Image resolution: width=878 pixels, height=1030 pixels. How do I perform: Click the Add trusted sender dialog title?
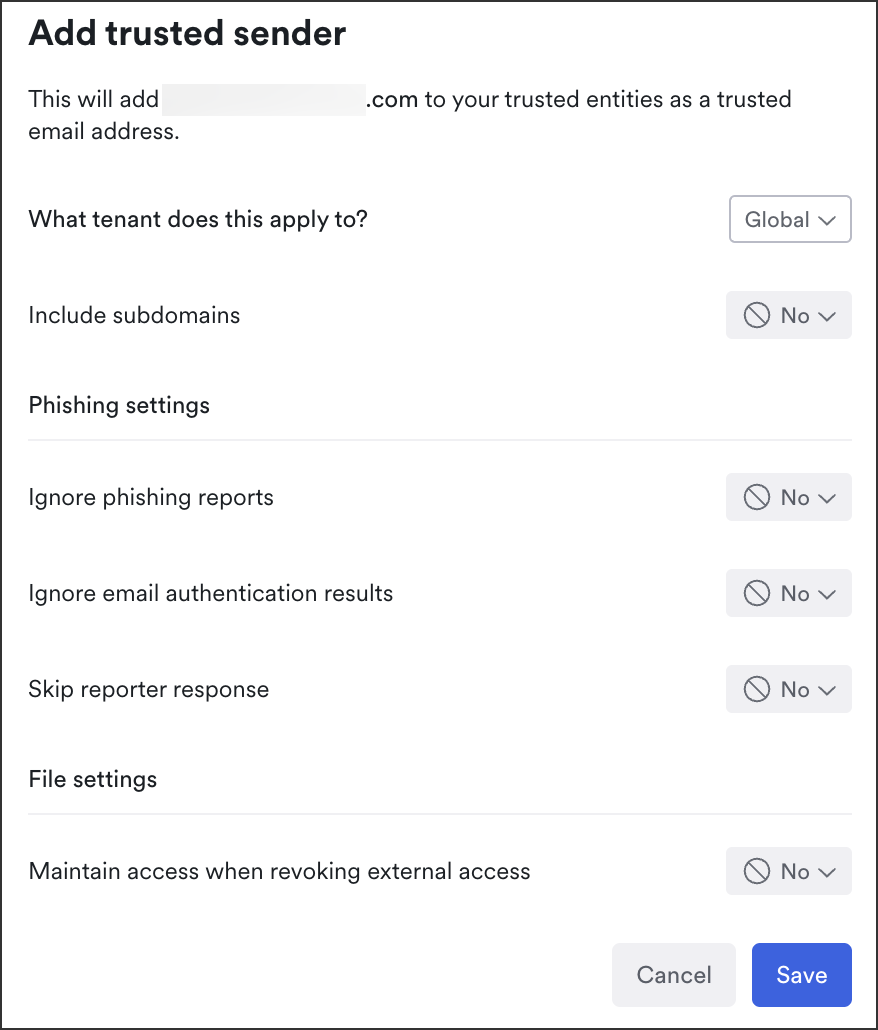coord(187,33)
